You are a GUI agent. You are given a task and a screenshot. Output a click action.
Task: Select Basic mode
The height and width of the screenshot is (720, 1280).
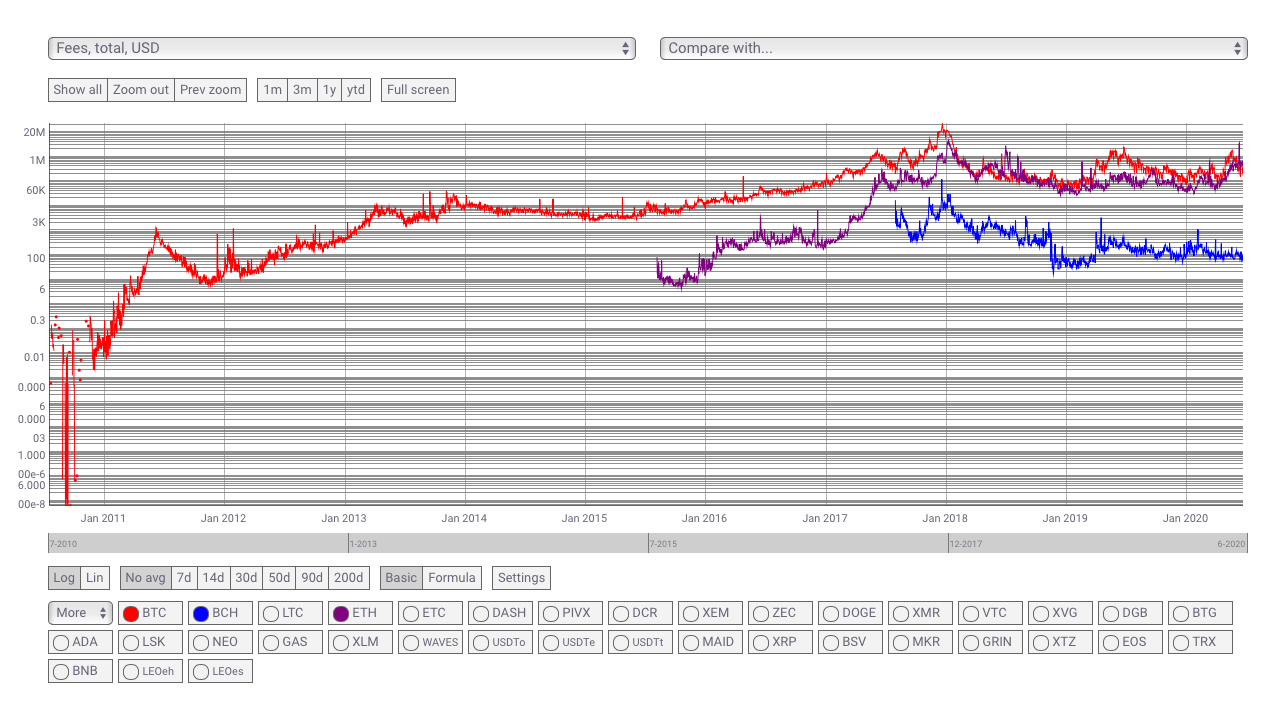click(x=401, y=578)
